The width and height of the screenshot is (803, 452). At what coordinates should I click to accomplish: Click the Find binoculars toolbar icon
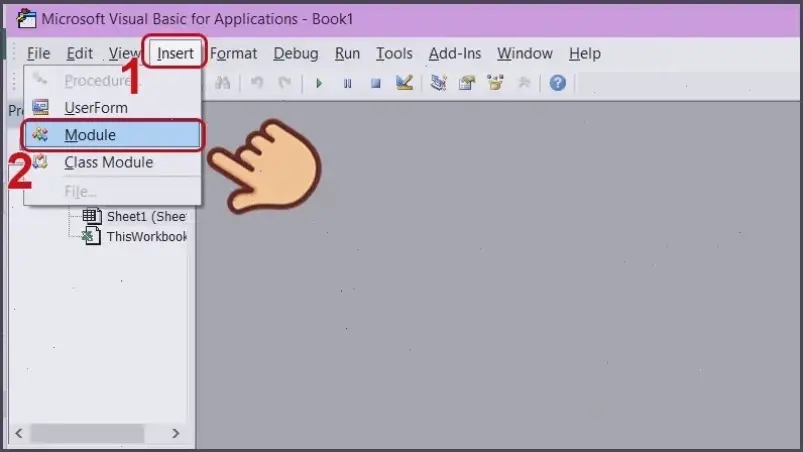[x=222, y=82]
